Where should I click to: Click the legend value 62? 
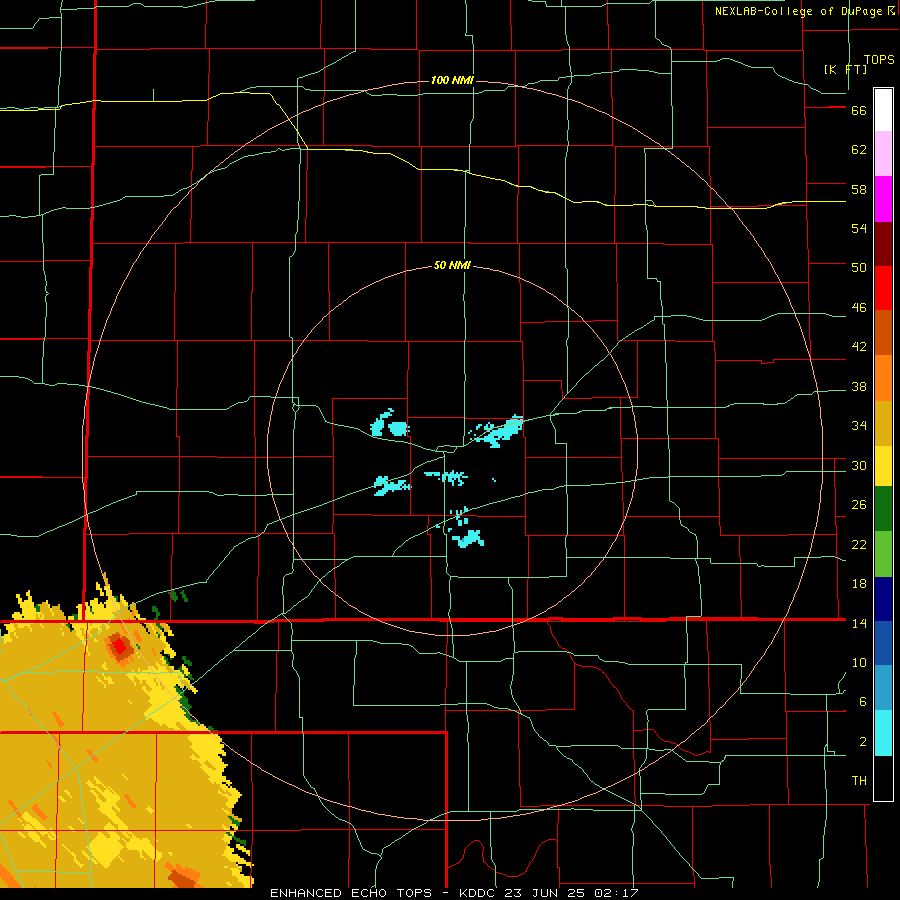tap(859, 150)
